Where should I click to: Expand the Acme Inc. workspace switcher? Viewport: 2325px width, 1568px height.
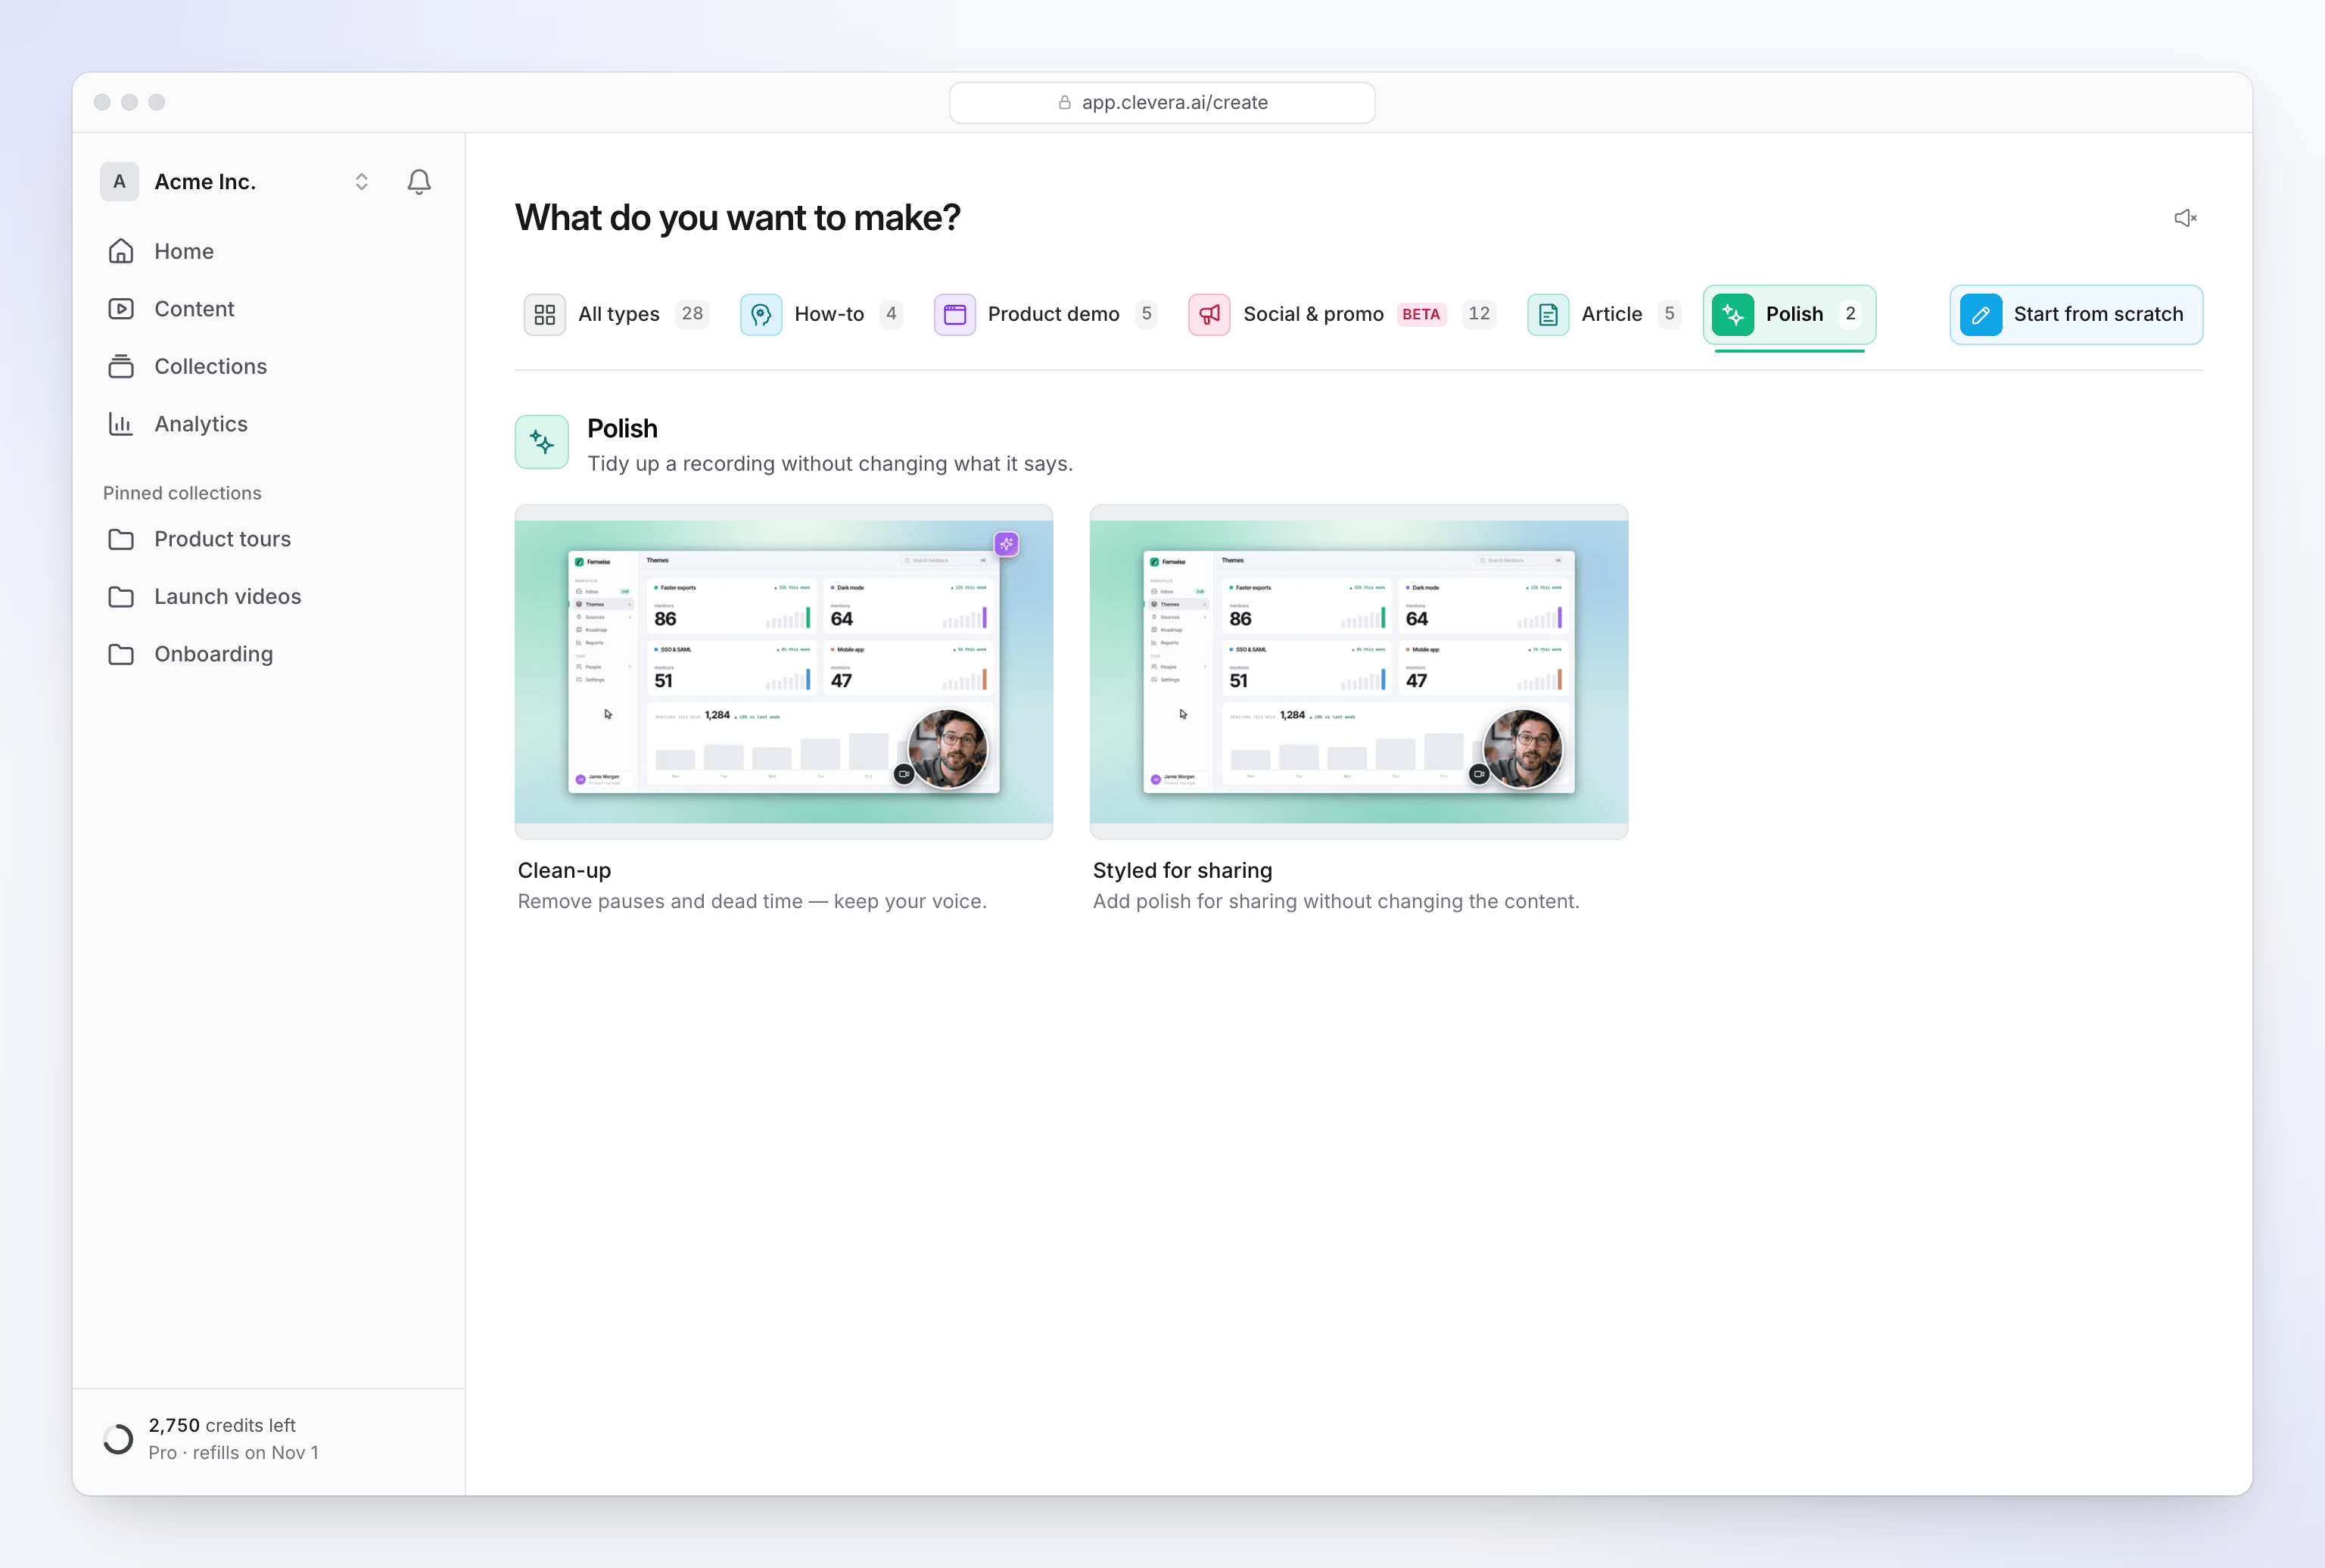[361, 182]
